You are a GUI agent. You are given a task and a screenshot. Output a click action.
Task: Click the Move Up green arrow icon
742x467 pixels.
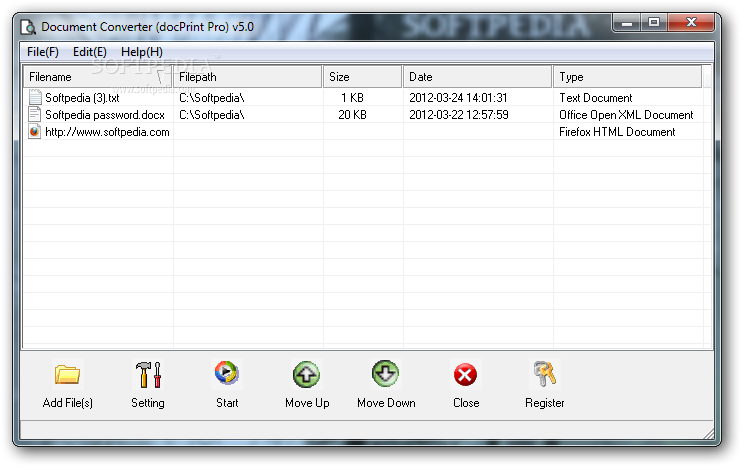click(x=307, y=374)
